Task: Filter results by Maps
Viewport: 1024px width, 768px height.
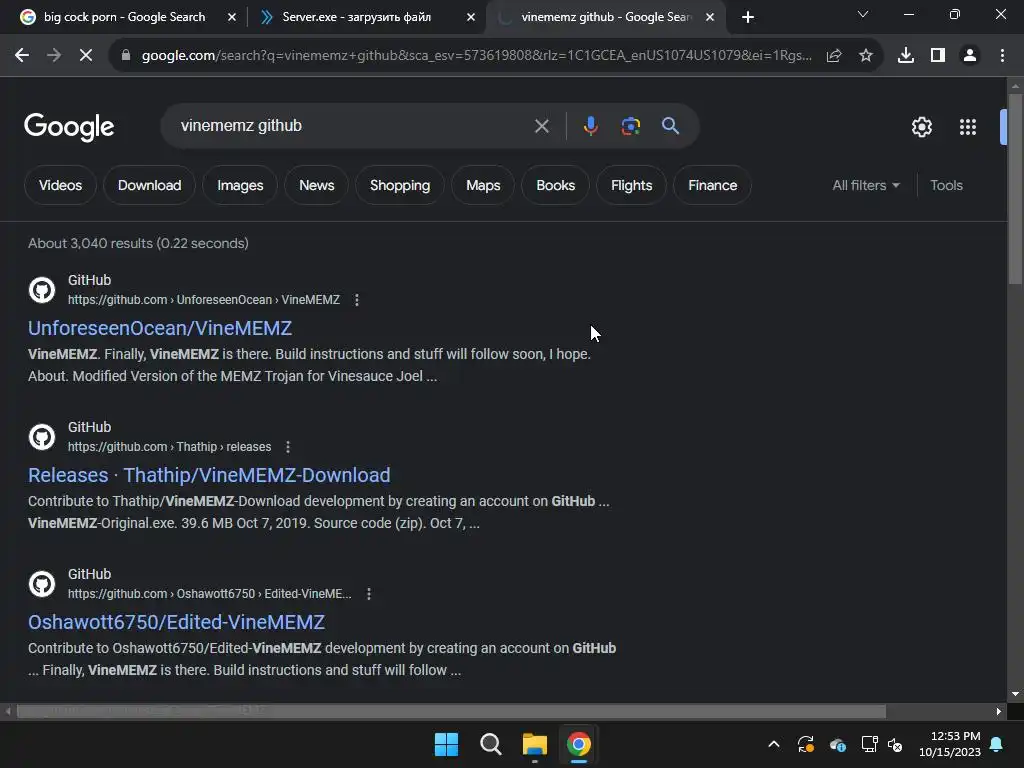Action: [x=483, y=185]
